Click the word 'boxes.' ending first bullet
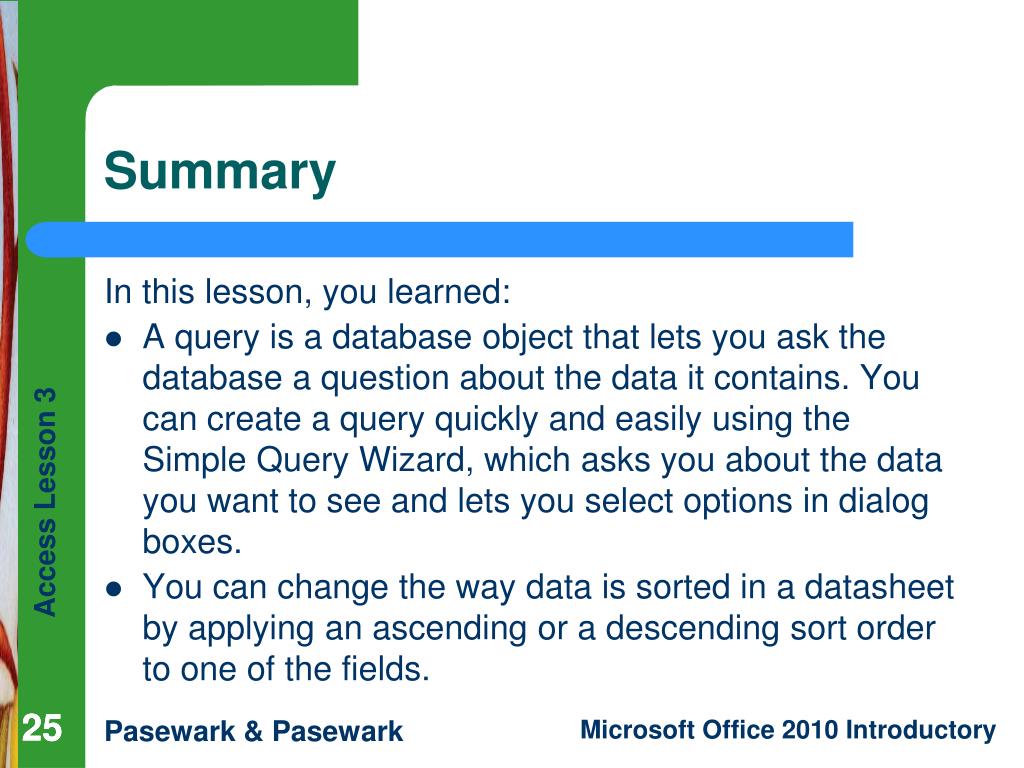 (x=192, y=542)
